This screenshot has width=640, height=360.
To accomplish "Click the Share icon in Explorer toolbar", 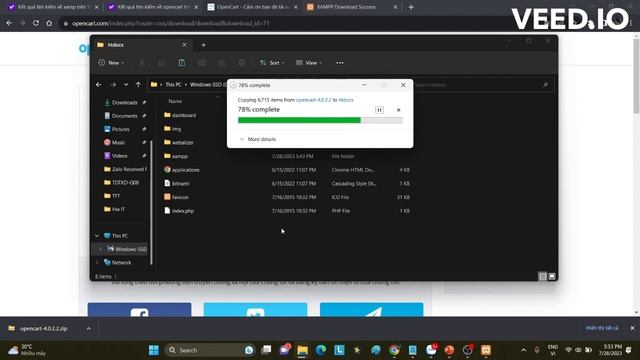I will point(222,63).
